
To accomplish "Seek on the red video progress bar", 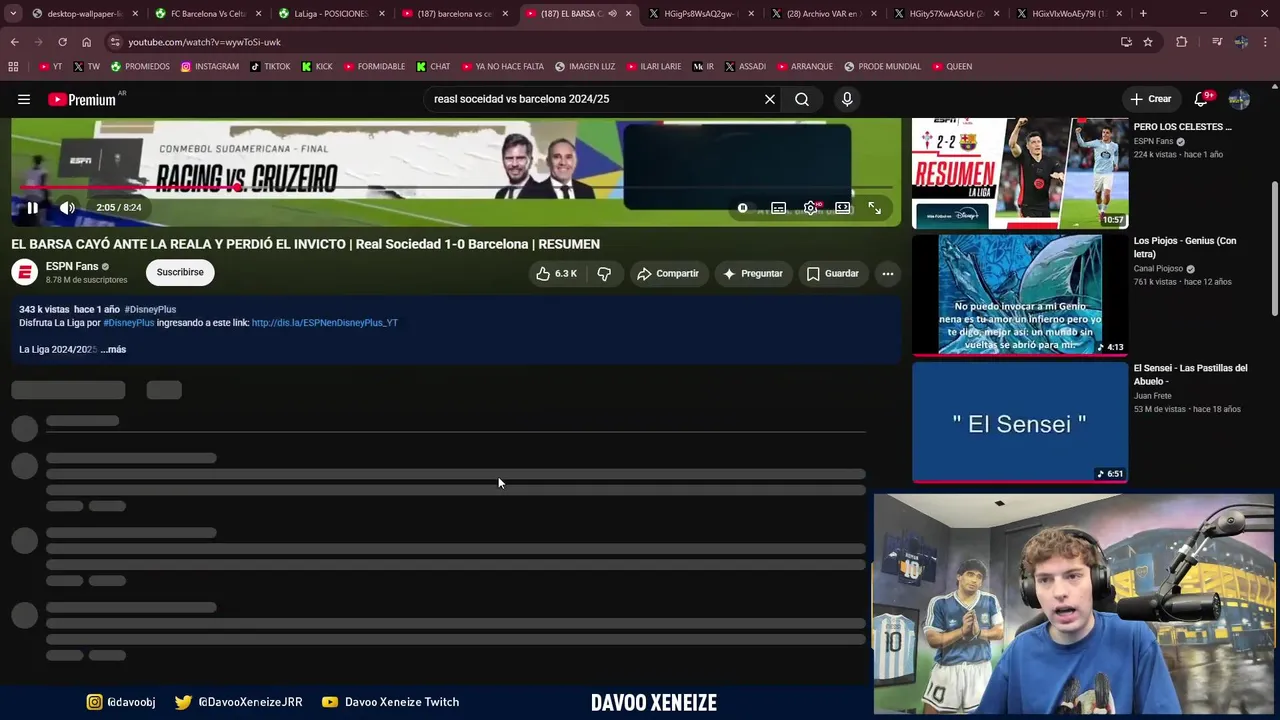I will (456, 187).
